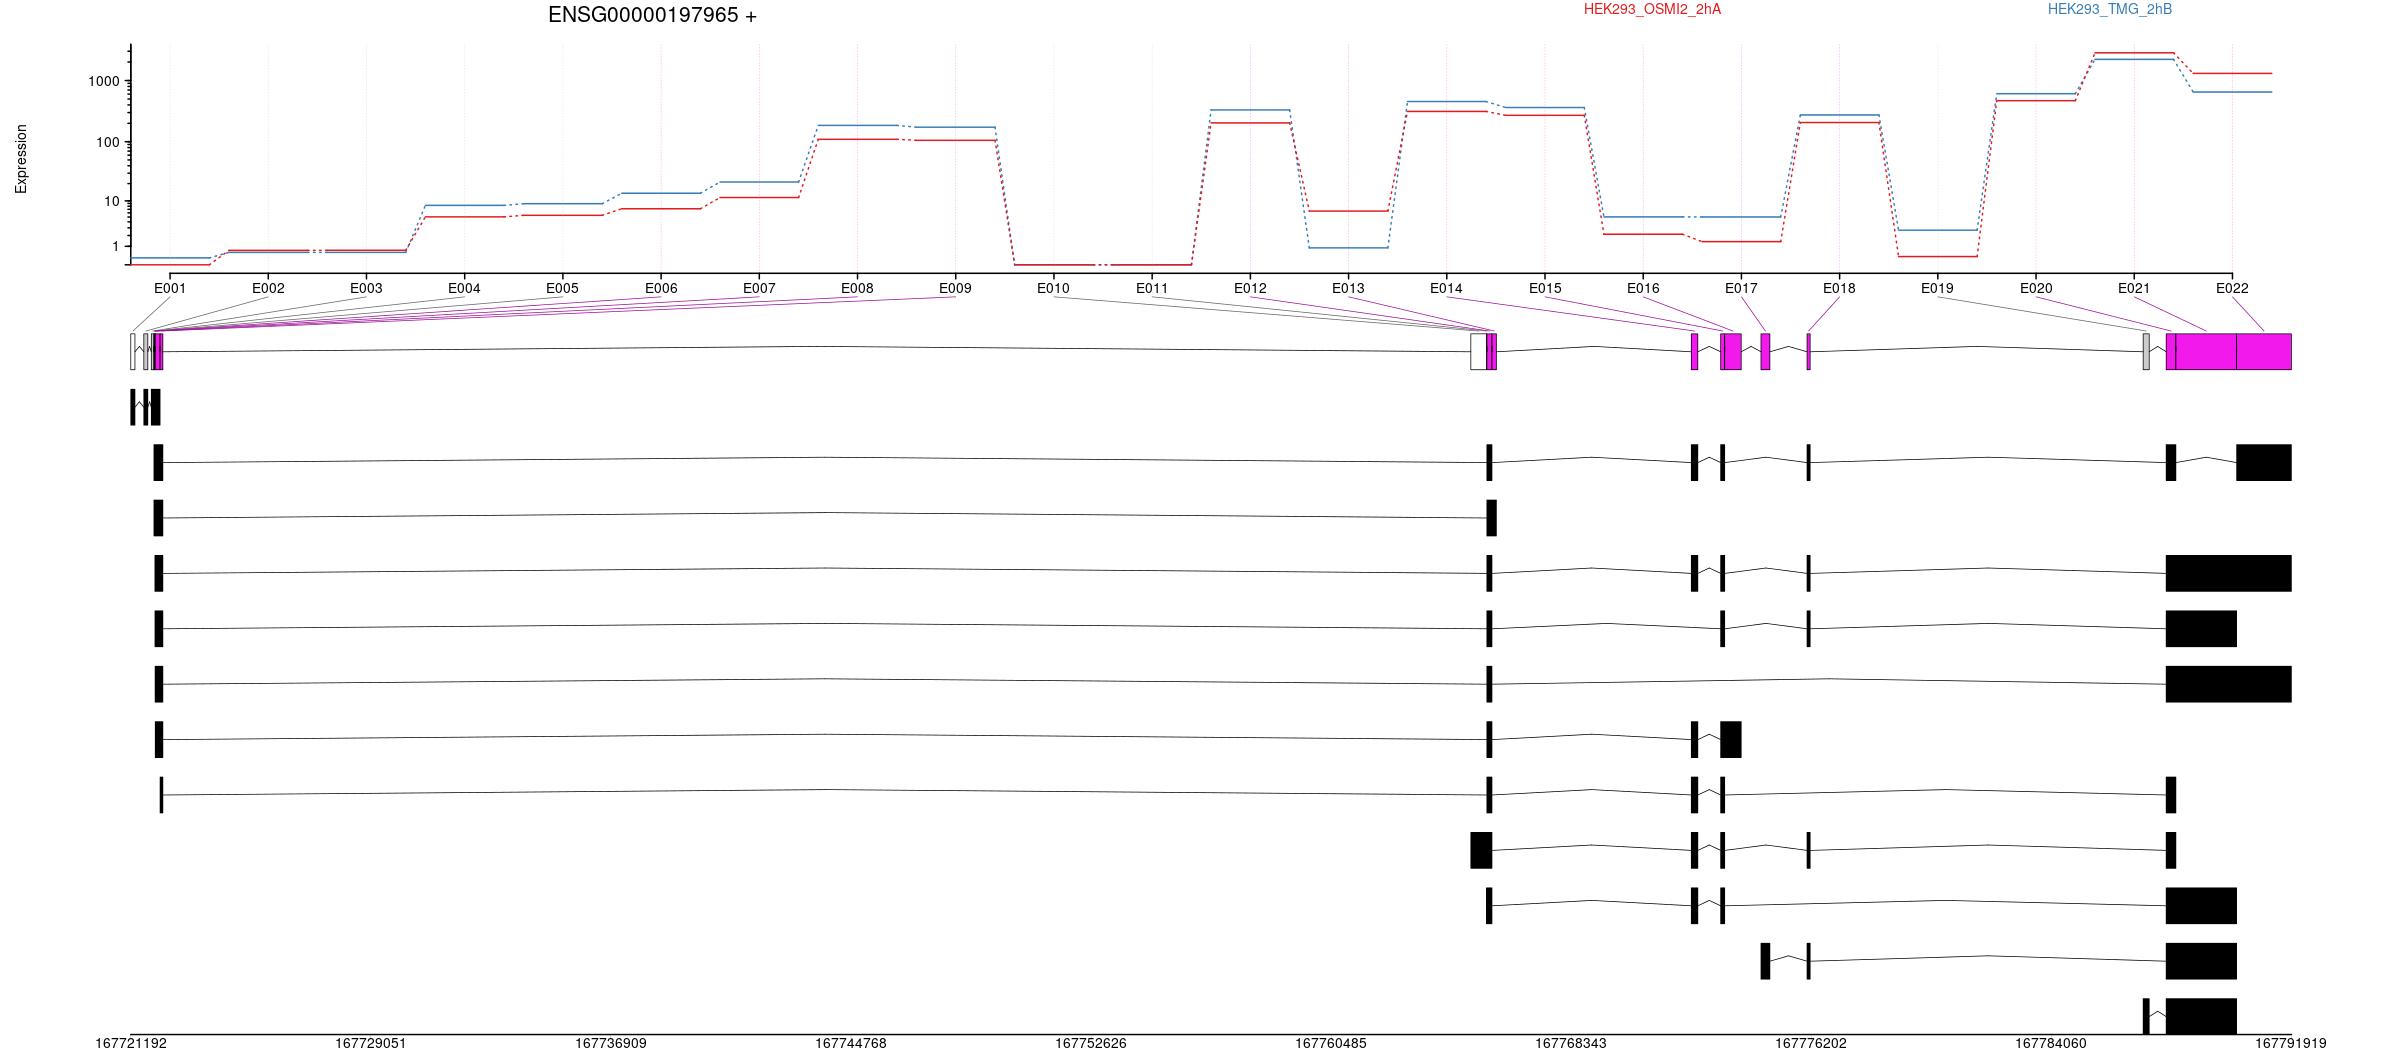
Task: Click genomic coordinate 167784060
Action: 2051,1043
